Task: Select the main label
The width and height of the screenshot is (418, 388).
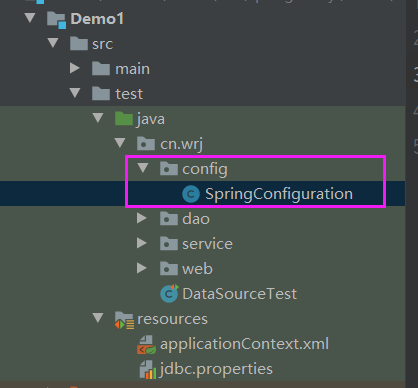Action: [x=132, y=69]
